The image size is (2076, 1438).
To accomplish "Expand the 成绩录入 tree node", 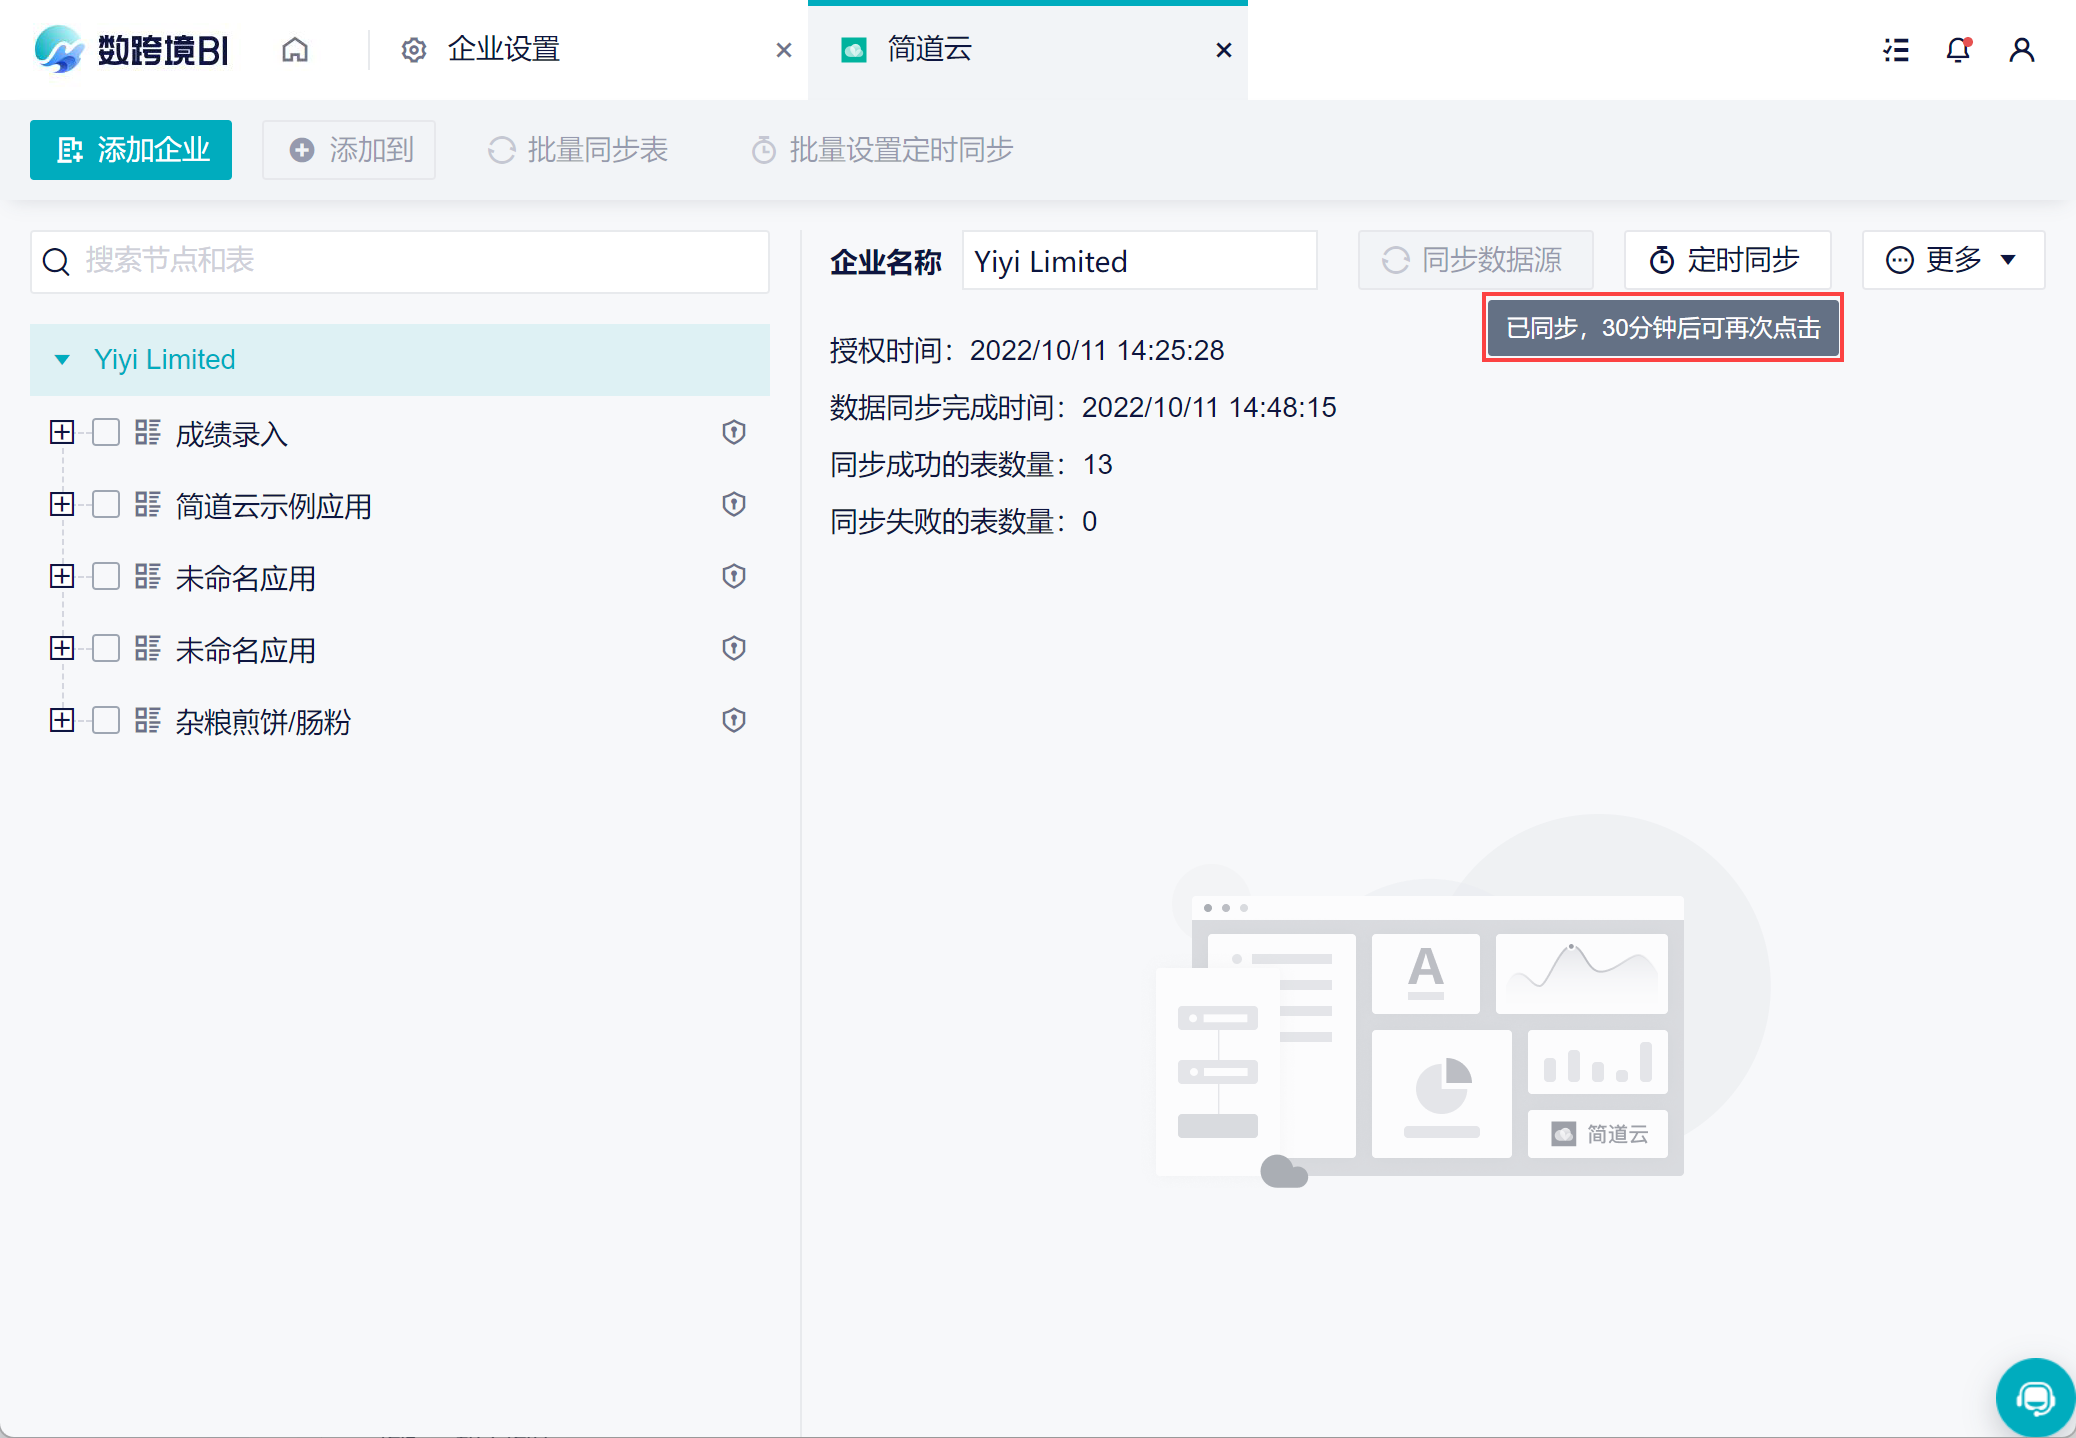I will point(62,432).
